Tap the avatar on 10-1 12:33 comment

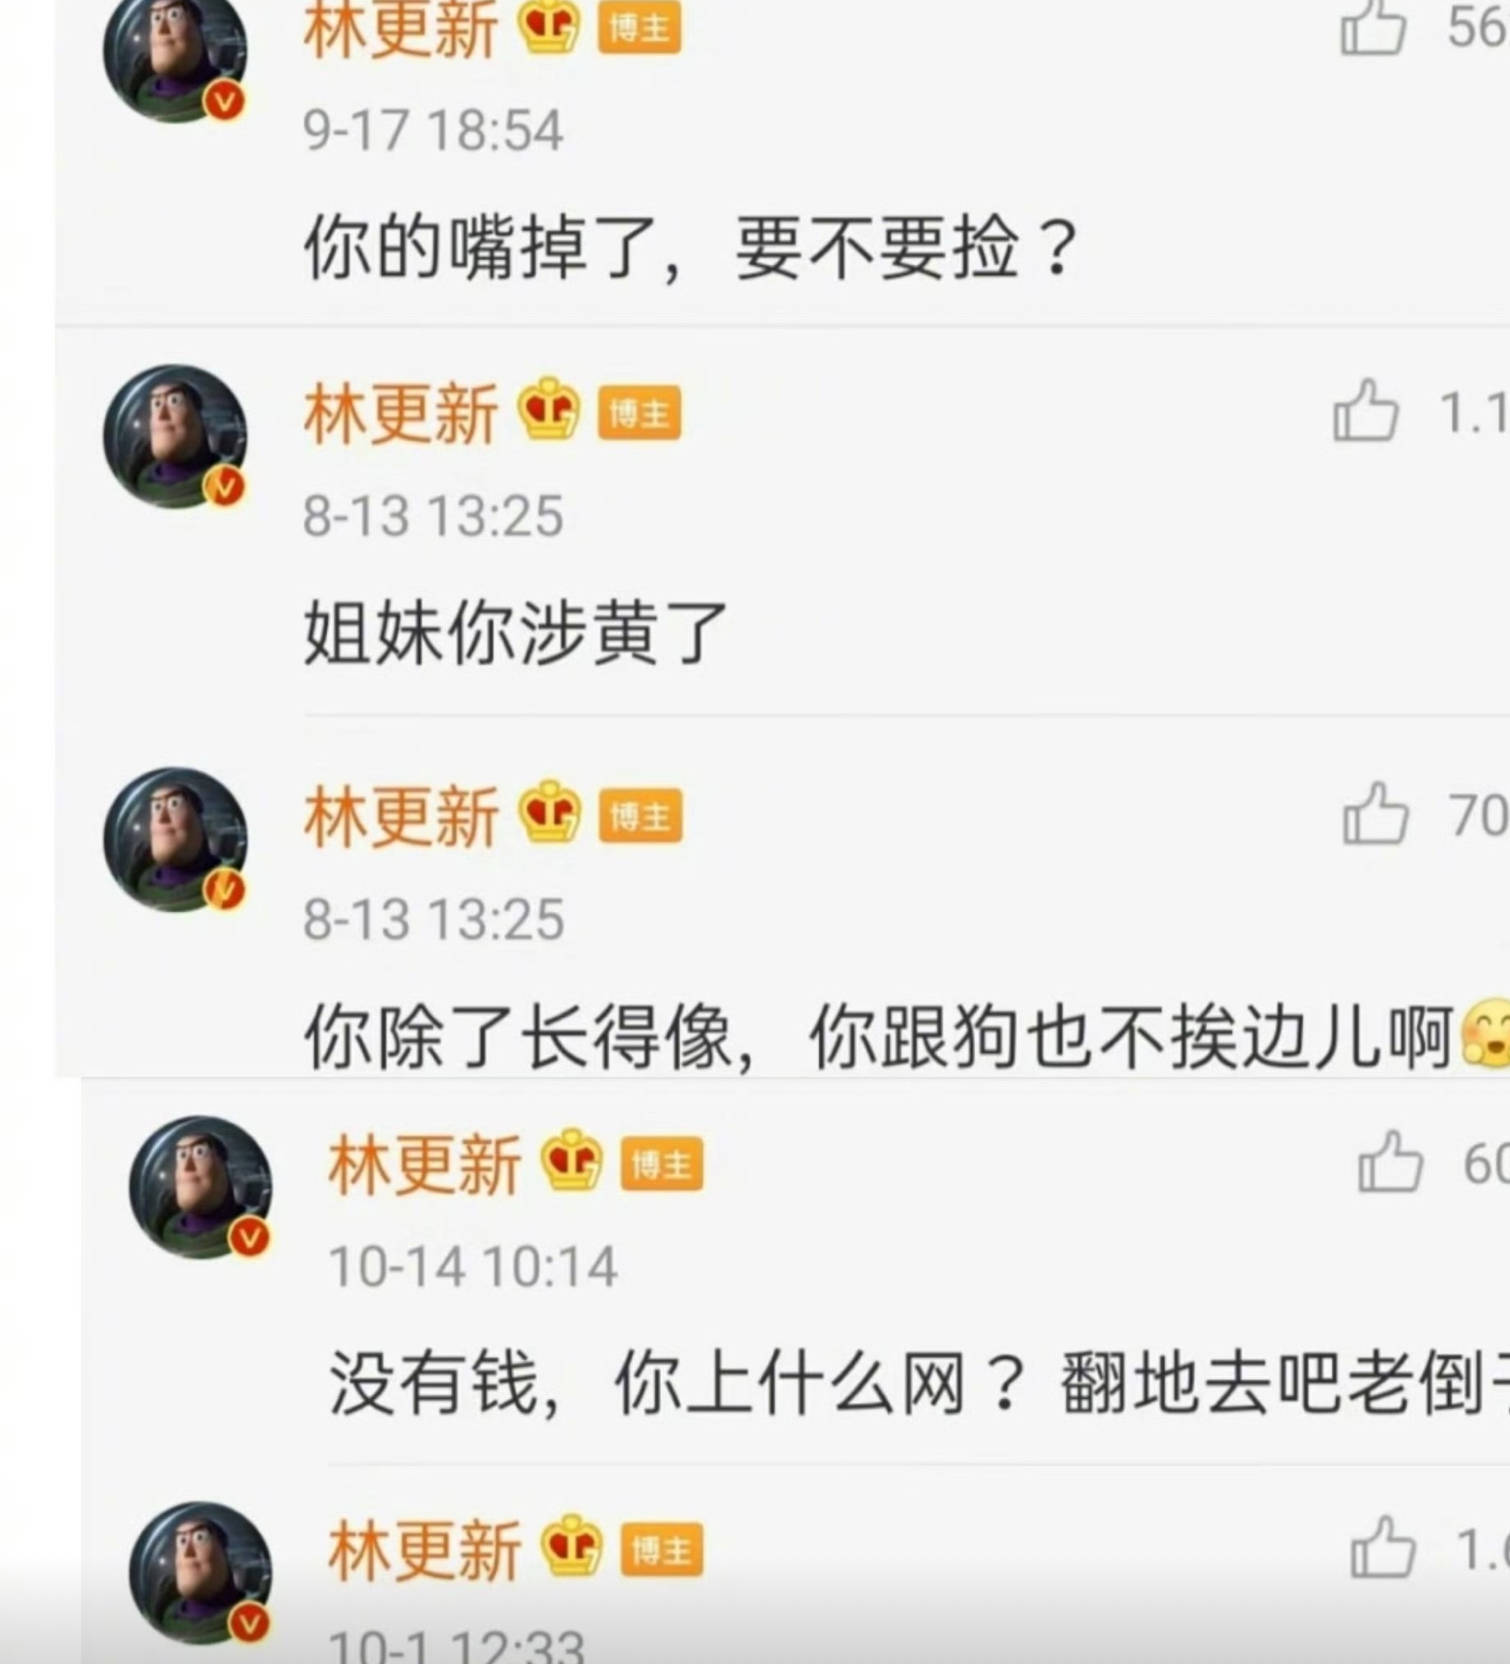coord(201,1573)
